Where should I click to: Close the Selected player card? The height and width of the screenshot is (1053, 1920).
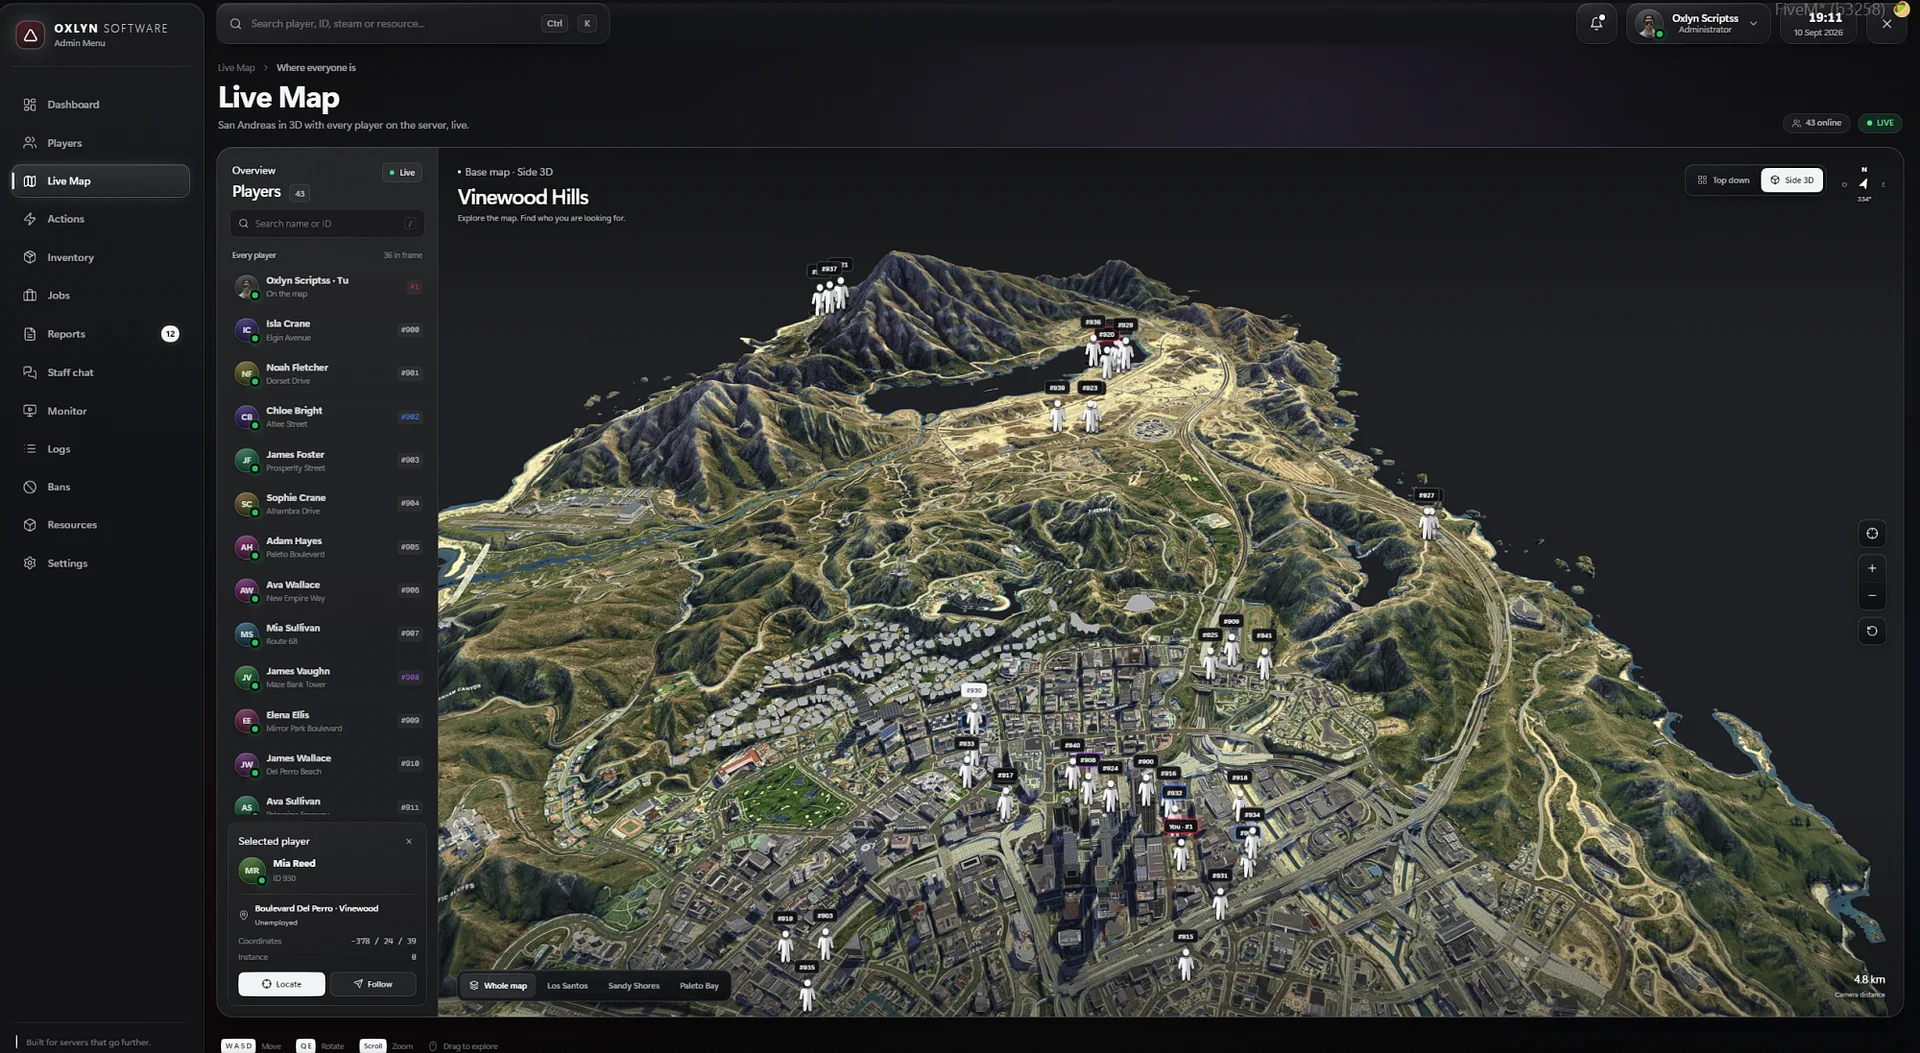click(409, 841)
